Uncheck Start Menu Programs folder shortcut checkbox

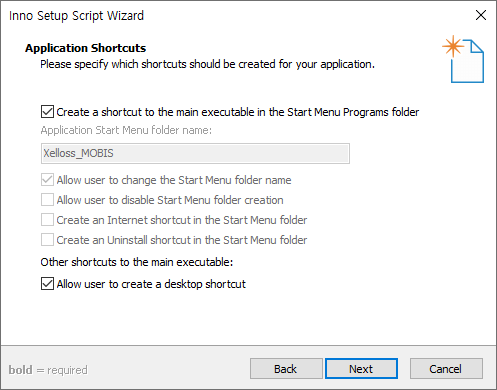click(x=47, y=112)
